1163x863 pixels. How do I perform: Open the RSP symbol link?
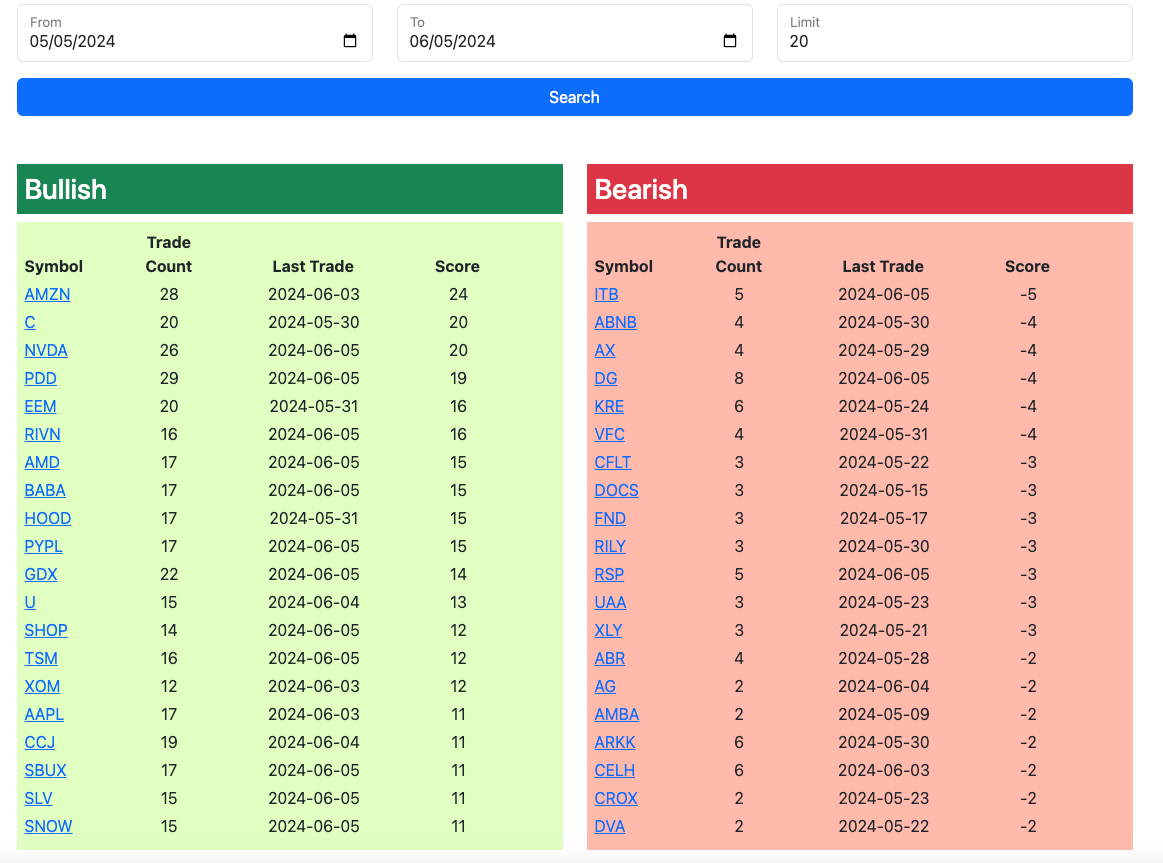[609, 575]
